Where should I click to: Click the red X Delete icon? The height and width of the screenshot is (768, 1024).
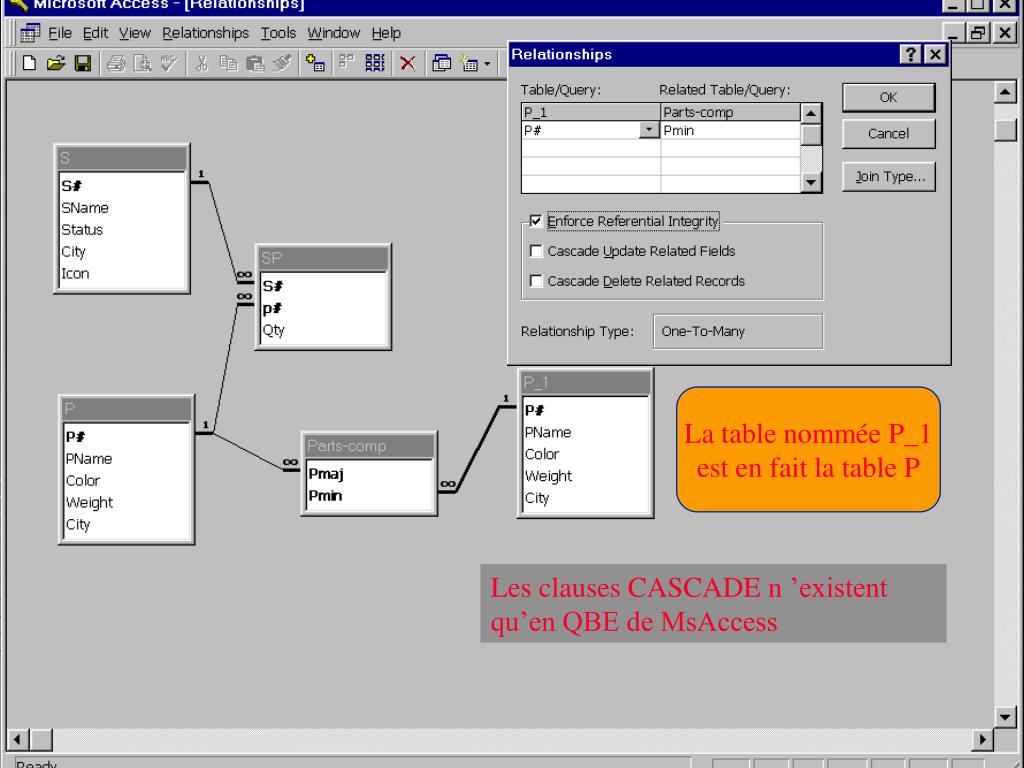coord(408,63)
